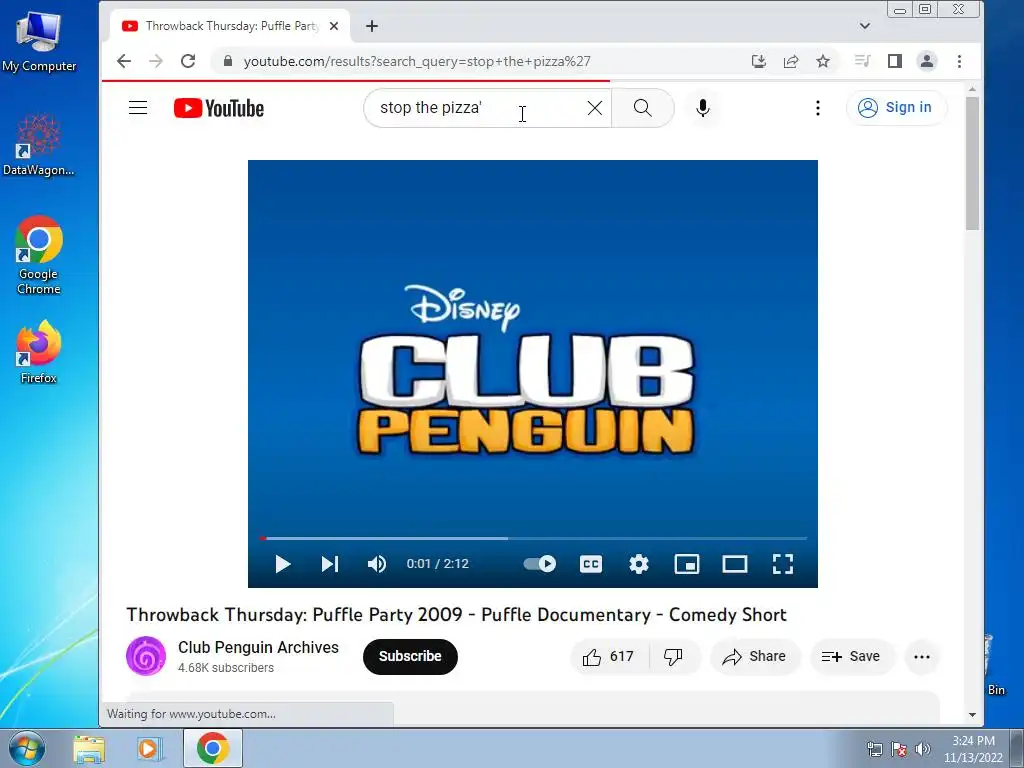Close the Throwback Thursday tab
Image resolution: width=1024 pixels, height=768 pixels.
point(334,26)
